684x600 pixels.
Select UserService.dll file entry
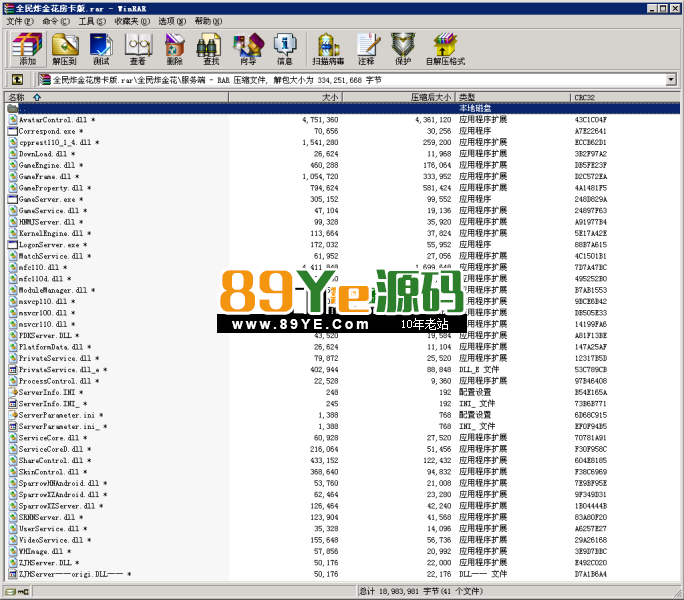[x=342, y=528]
